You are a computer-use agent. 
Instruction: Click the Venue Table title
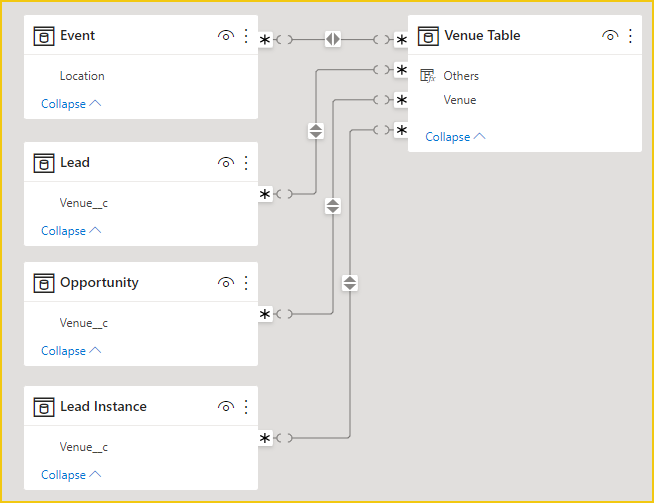click(x=482, y=35)
